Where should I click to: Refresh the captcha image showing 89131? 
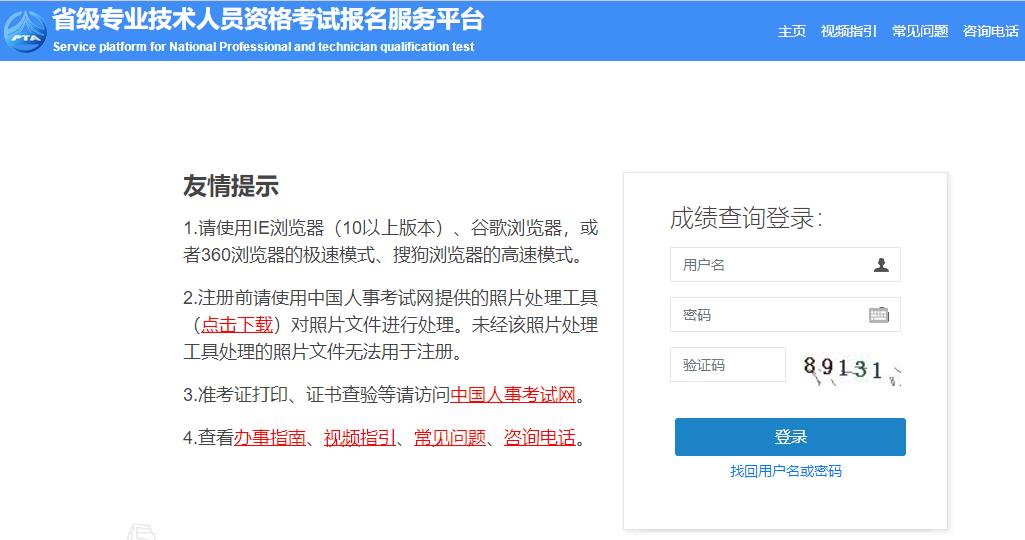click(851, 369)
